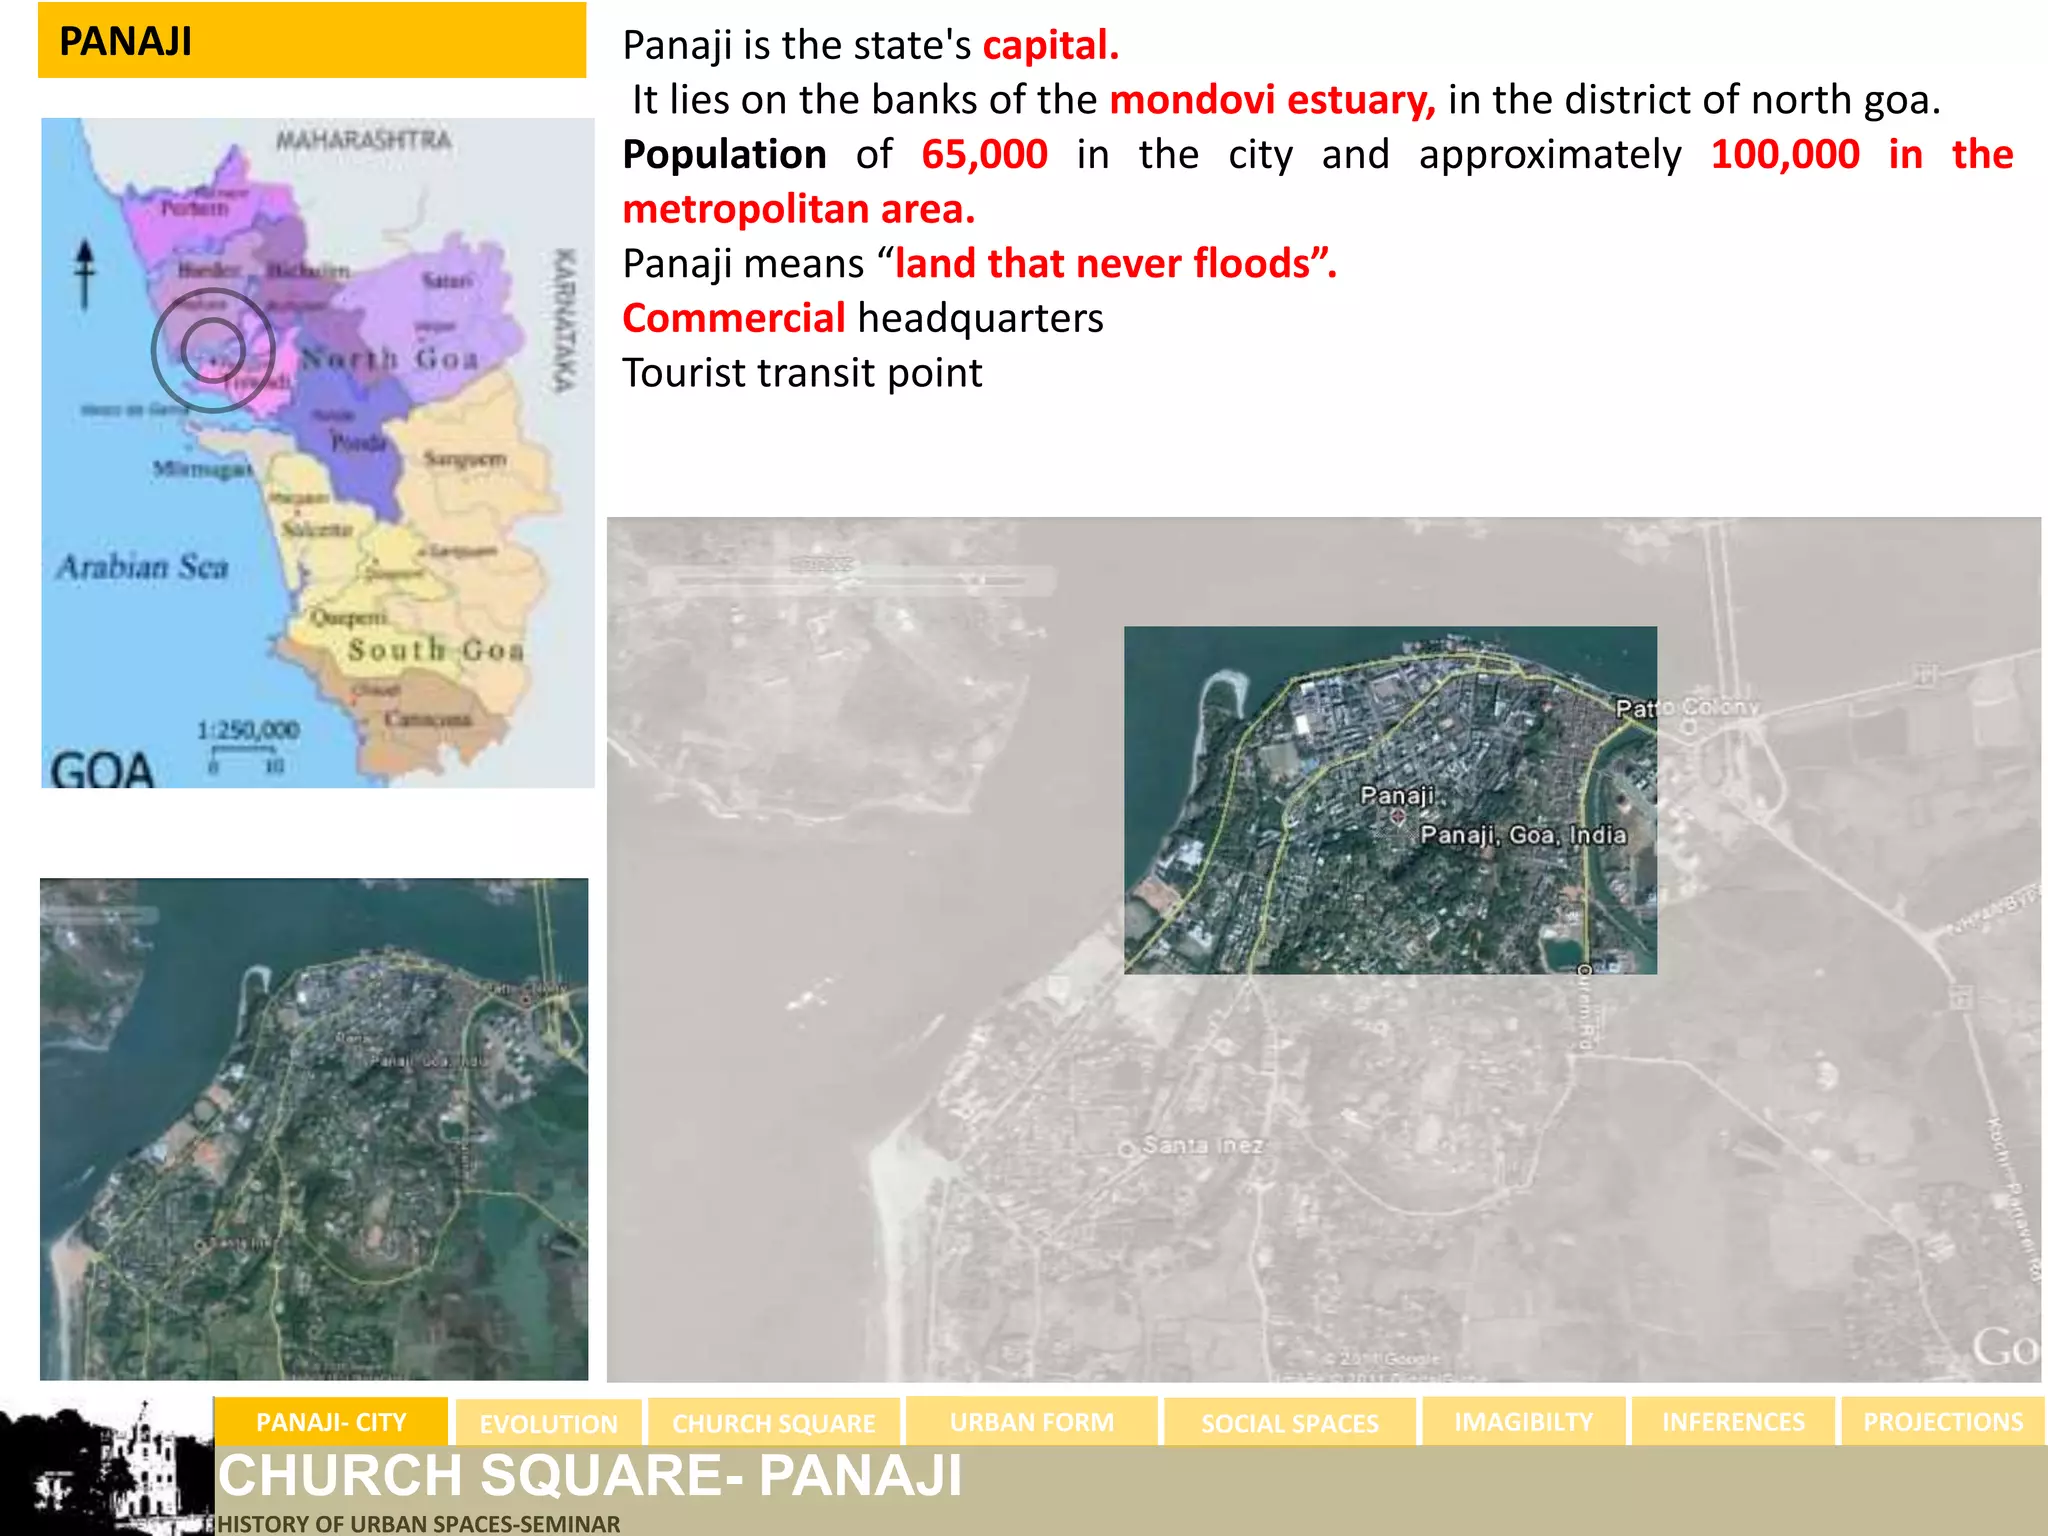Switch to the PROJECTIONS tab

[1943, 1421]
